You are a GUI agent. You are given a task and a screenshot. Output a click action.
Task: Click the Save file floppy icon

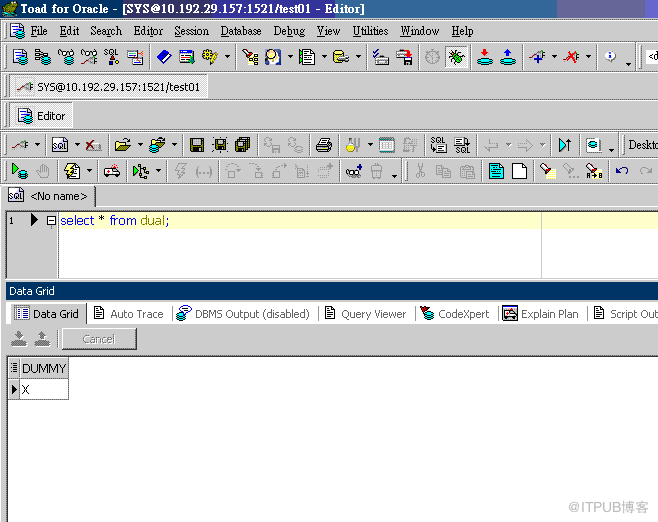[x=197, y=145]
